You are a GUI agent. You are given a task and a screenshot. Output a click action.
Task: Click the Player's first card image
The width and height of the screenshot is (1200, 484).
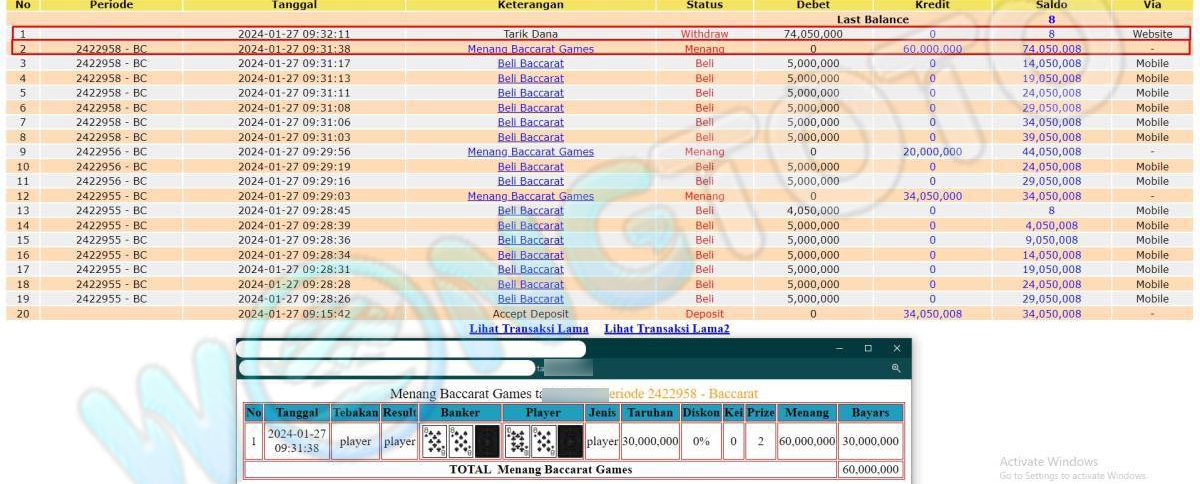pos(518,441)
